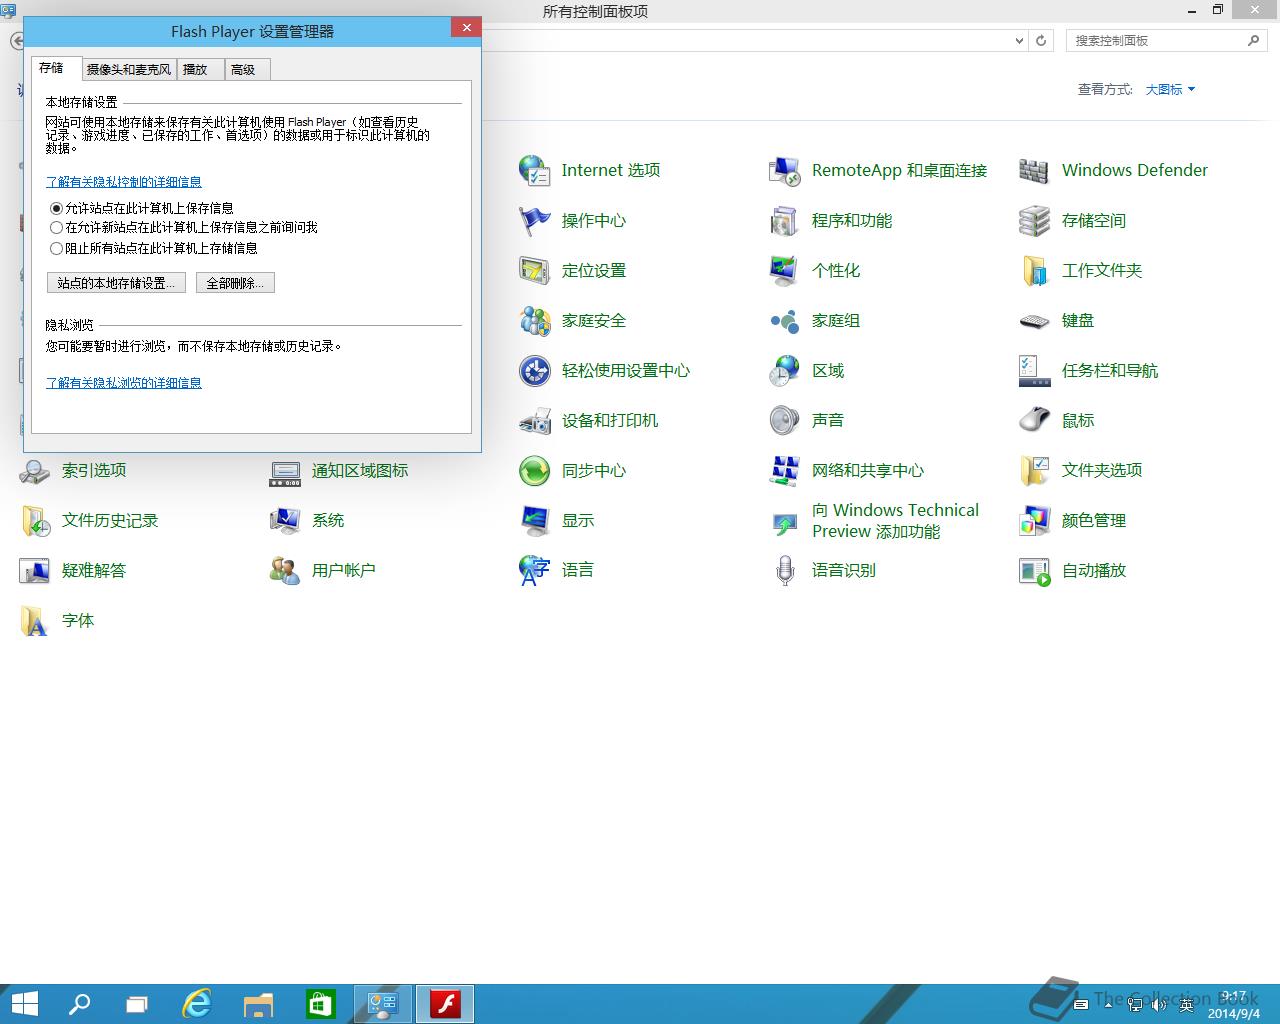1280x1024 pixels.
Task: Open 鼠标 icon
Action: [1035, 420]
